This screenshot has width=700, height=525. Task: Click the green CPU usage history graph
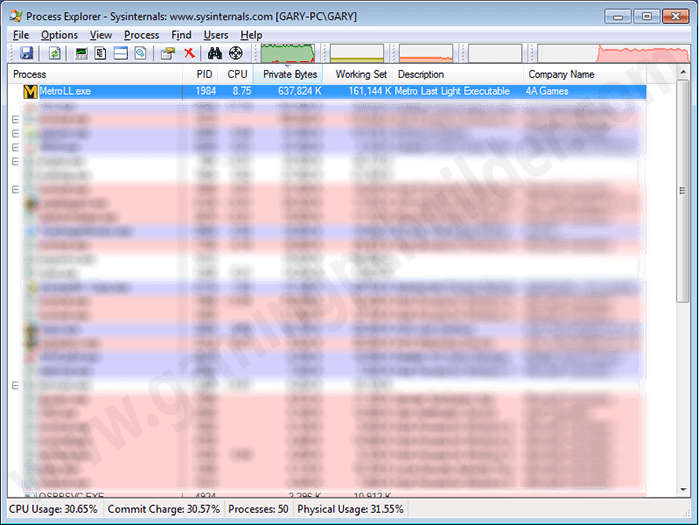coord(288,53)
